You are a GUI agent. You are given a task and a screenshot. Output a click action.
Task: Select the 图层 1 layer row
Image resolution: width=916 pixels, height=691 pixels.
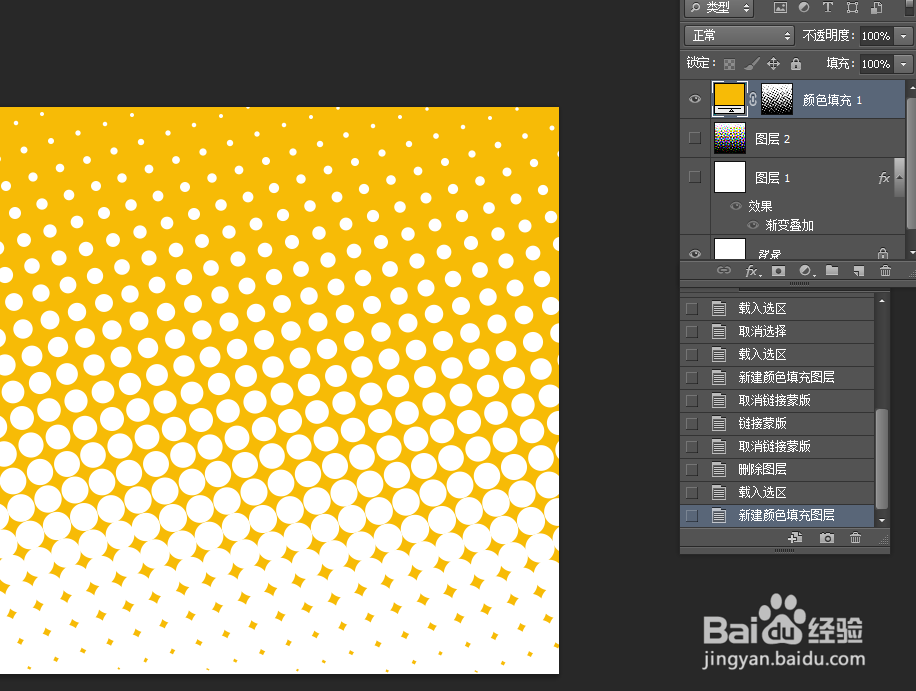pyautogui.click(x=793, y=178)
